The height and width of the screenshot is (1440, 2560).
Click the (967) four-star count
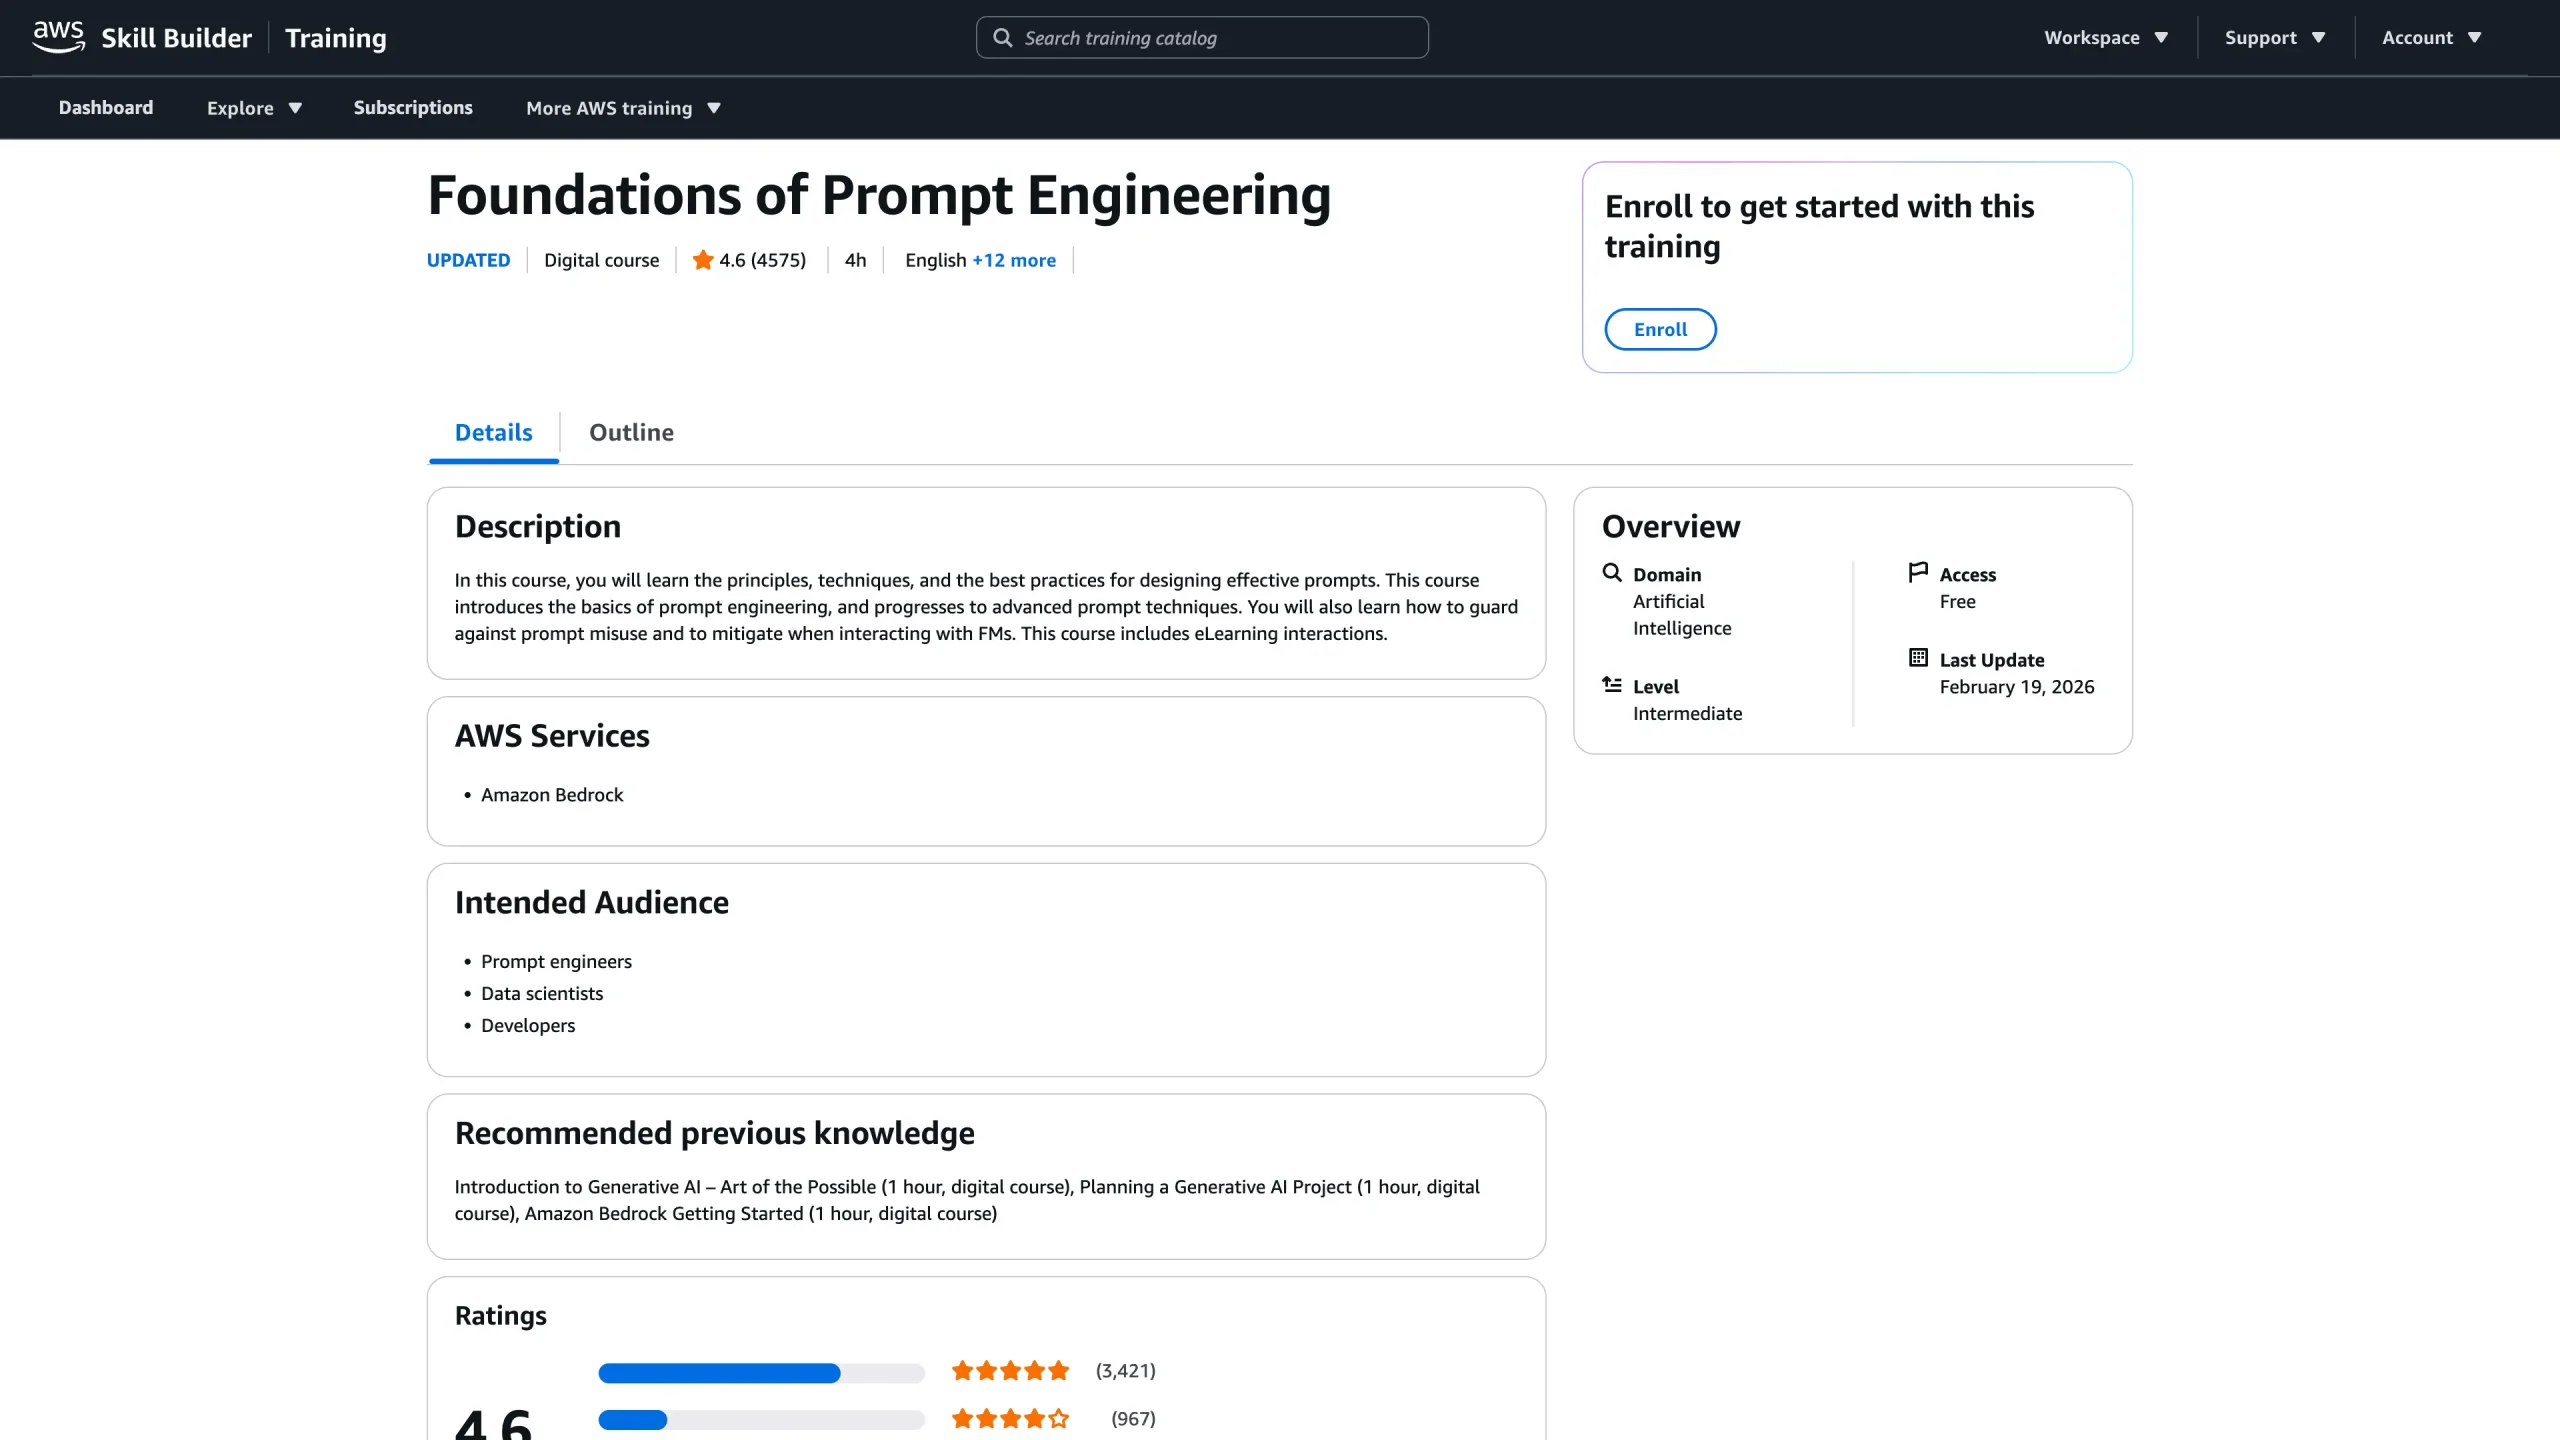tap(1133, 1419)
